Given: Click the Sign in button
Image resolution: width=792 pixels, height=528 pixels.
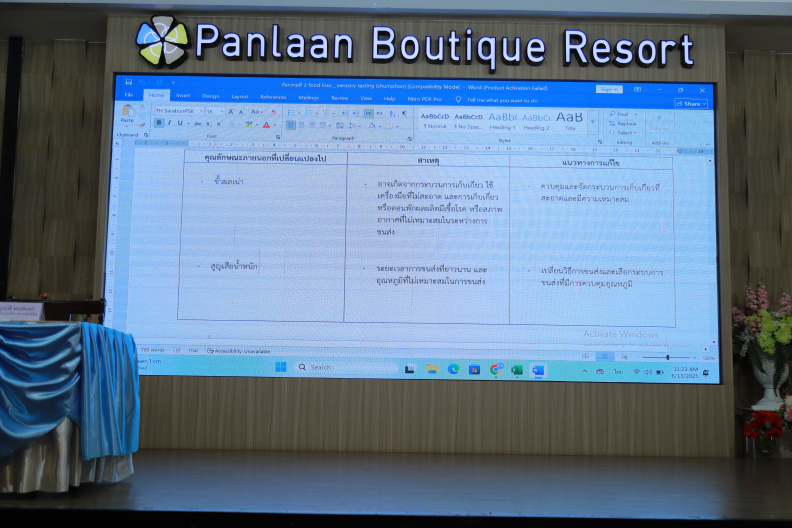Looking at the screenshot, I should click(609, 89).
